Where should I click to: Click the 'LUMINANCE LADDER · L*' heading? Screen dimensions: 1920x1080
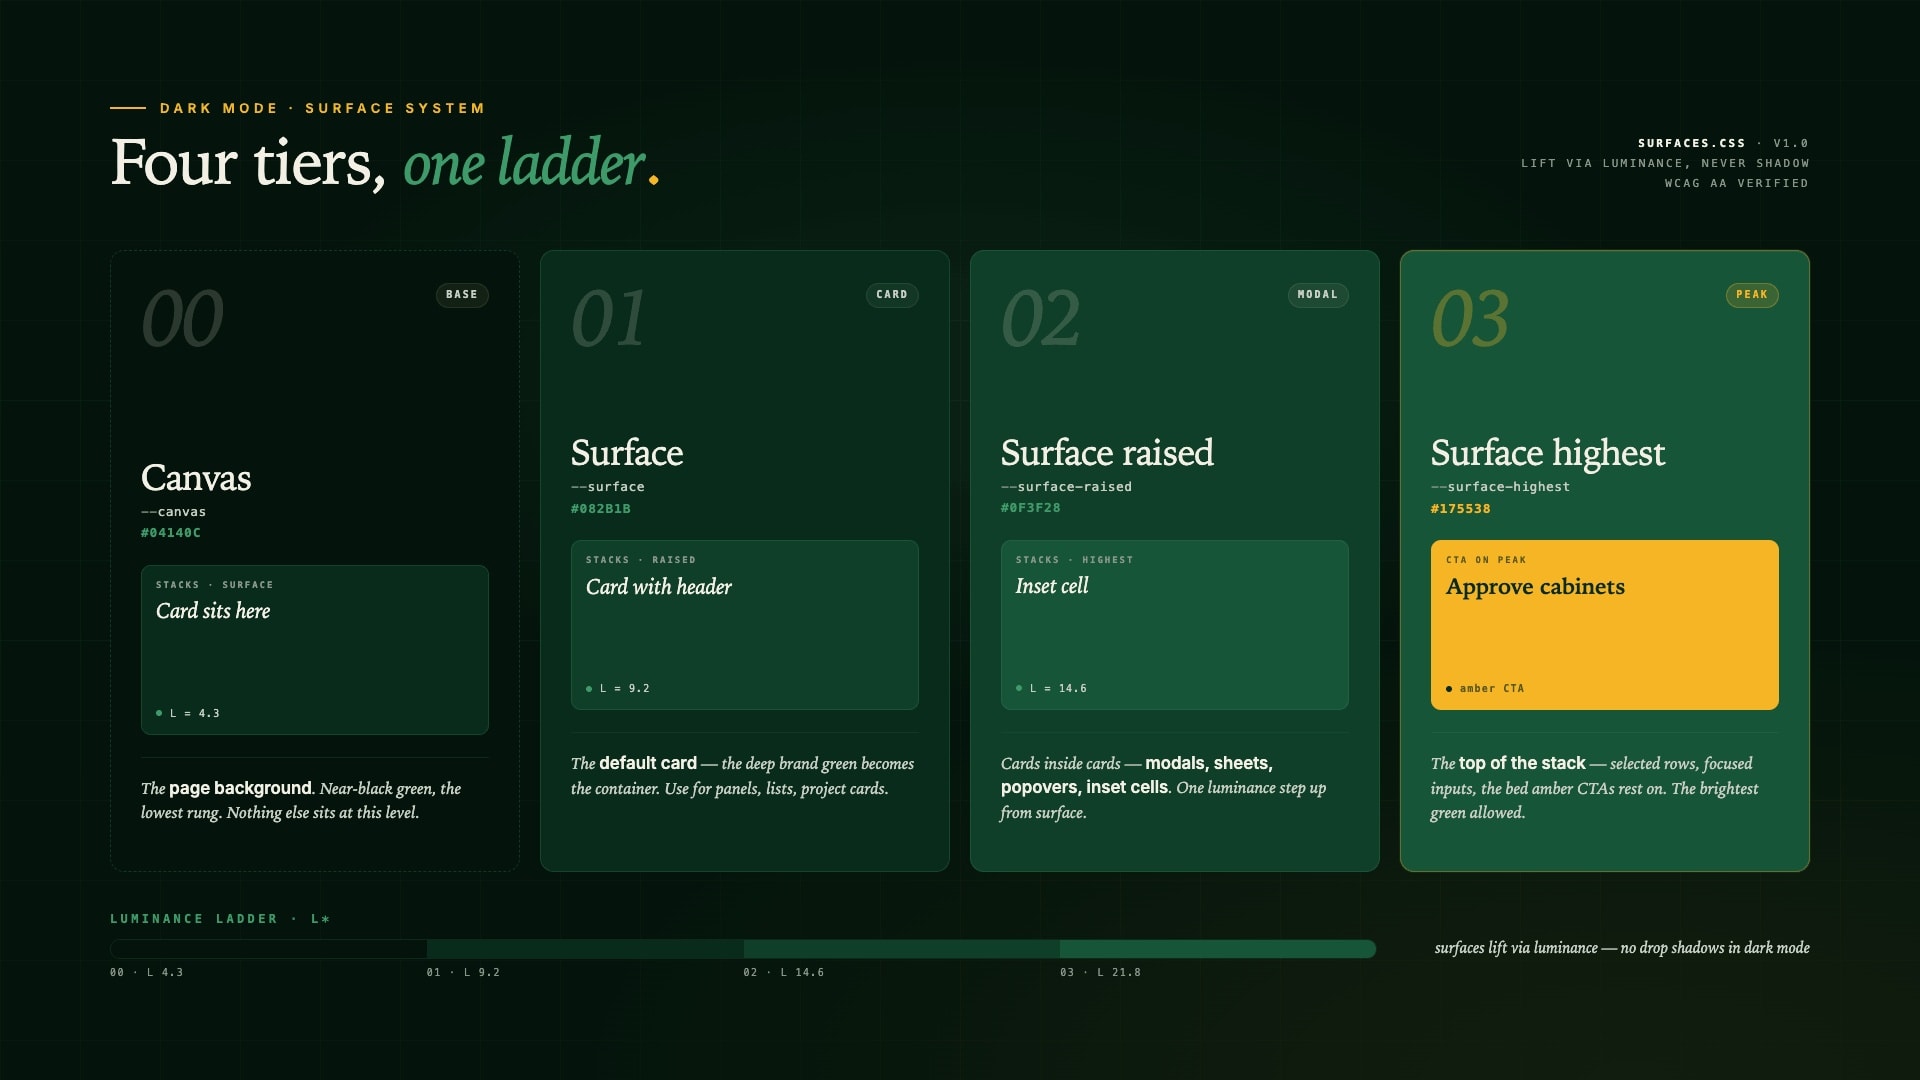point(220,919)
